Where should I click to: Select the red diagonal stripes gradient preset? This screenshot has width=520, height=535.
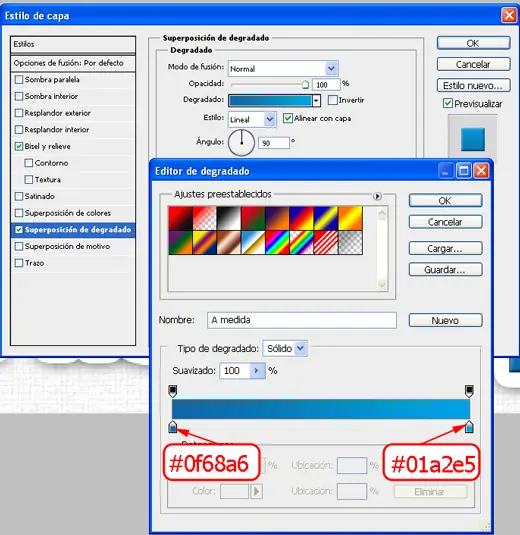(326, 243)
